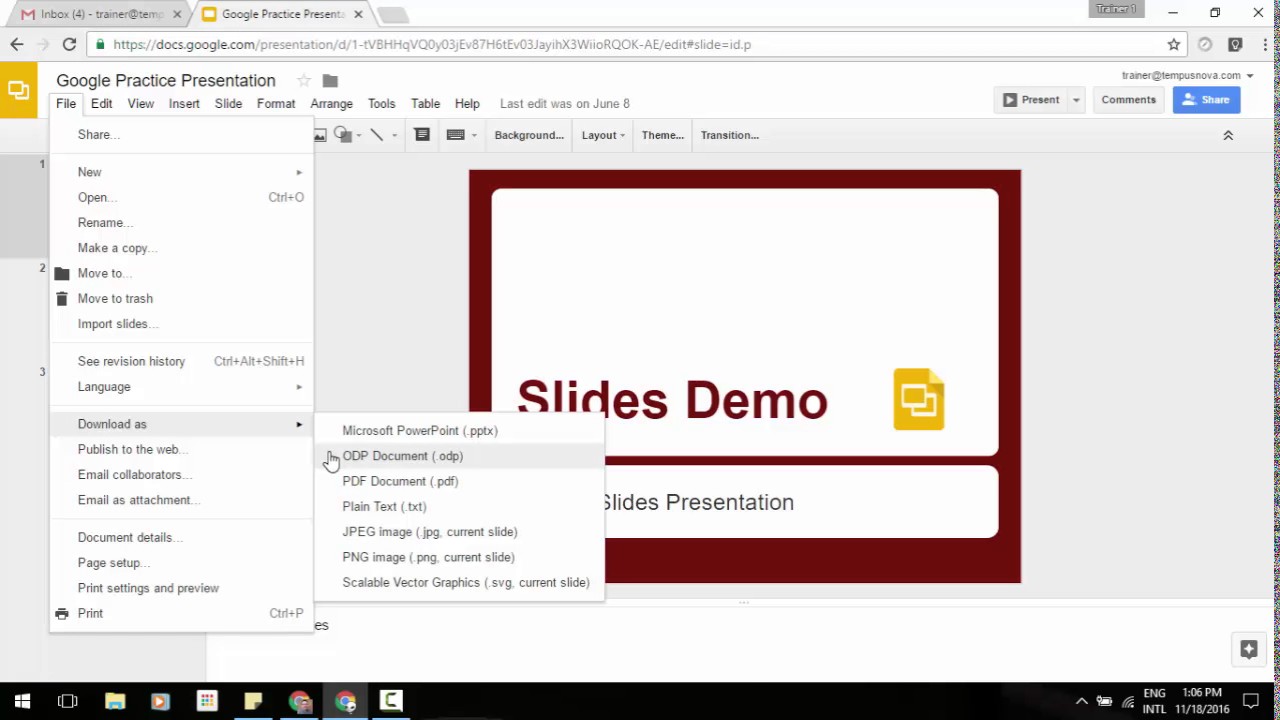Image resolution: width=1280 pixels, height=720 pixels.
Task: Open the Edit menu
Action: 102,103
